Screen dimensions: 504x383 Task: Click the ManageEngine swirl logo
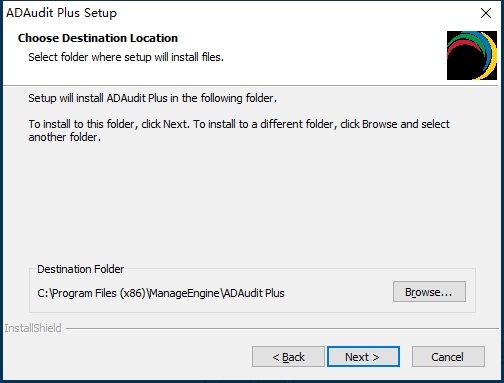click(x=472, y=55)
